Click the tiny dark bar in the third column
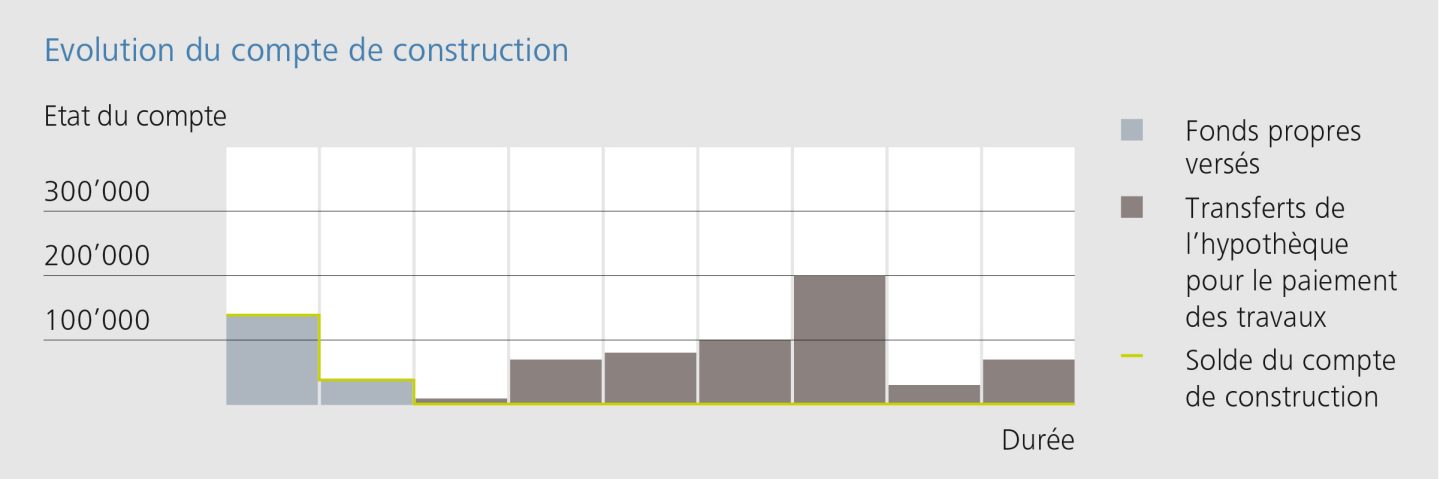This screenshot has height=479, width=1440. [x=461, y=400]
